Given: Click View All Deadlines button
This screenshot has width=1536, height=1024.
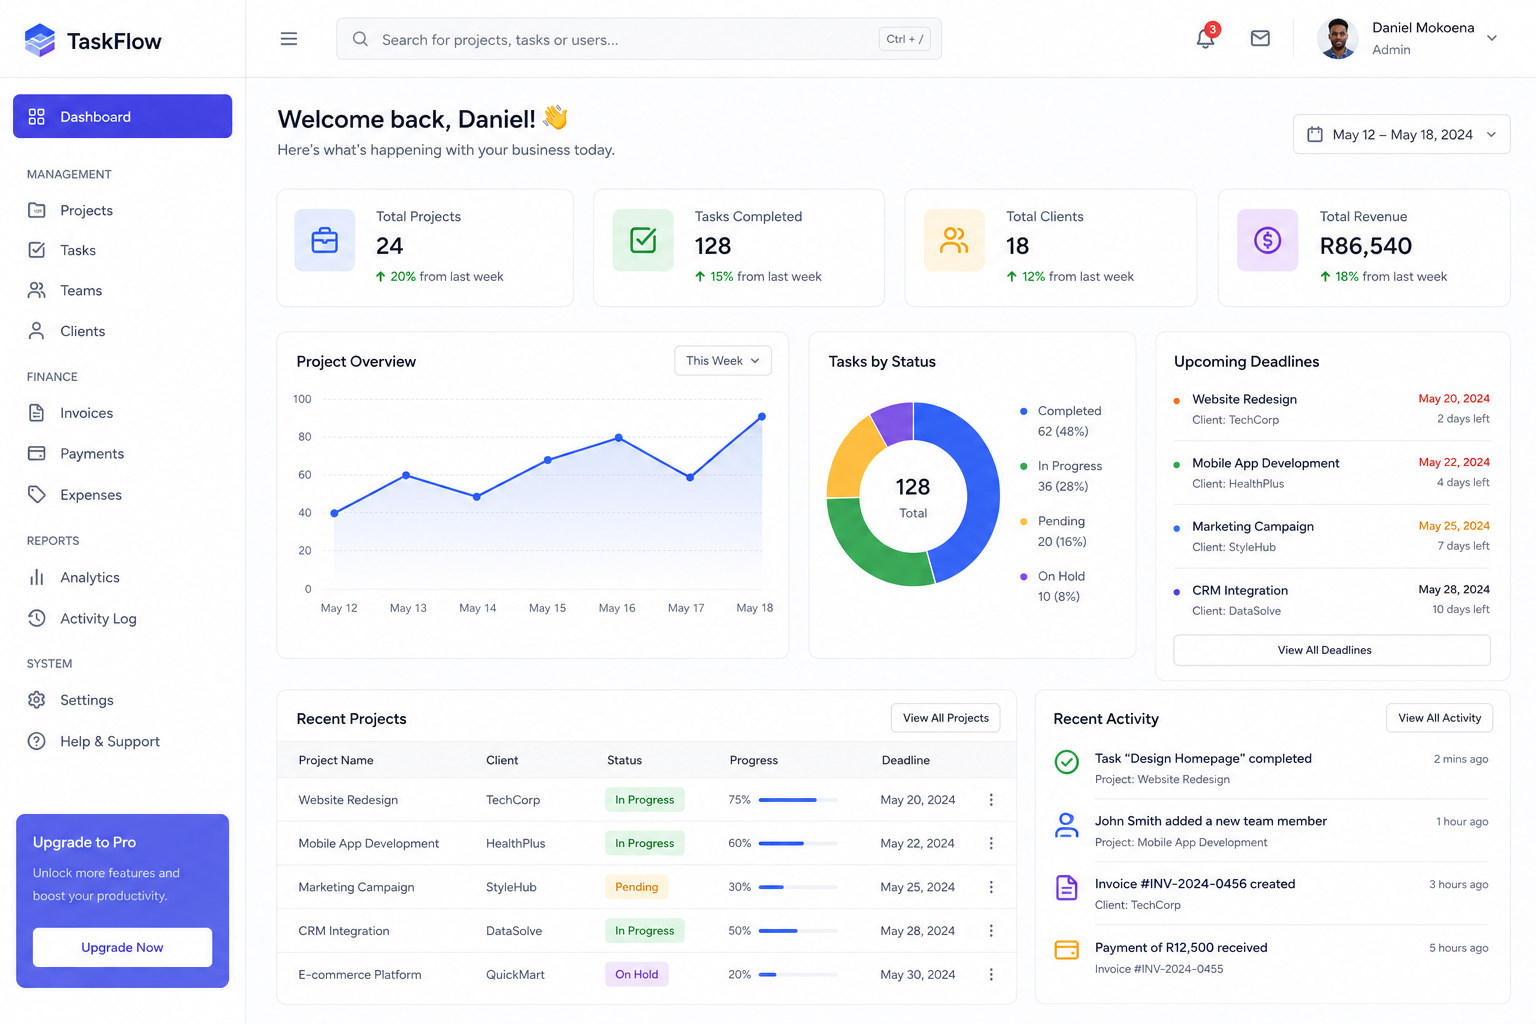Looking at the screenshot, I should tap(1332, 650).
